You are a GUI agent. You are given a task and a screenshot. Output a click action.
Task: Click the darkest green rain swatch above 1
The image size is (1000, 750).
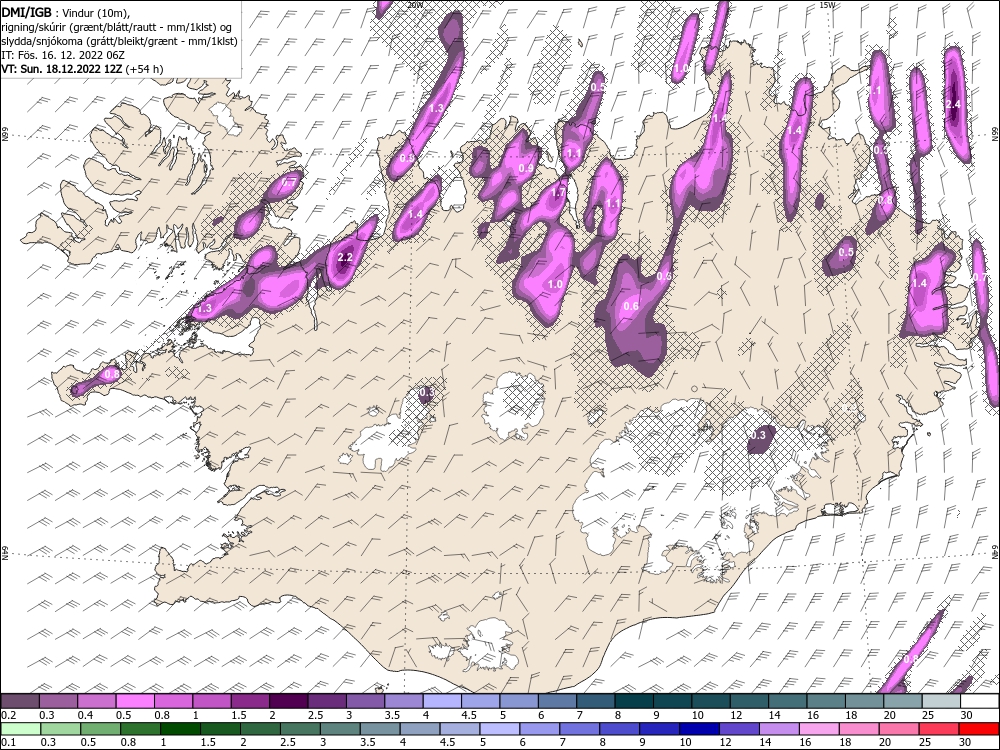point(180,729)
